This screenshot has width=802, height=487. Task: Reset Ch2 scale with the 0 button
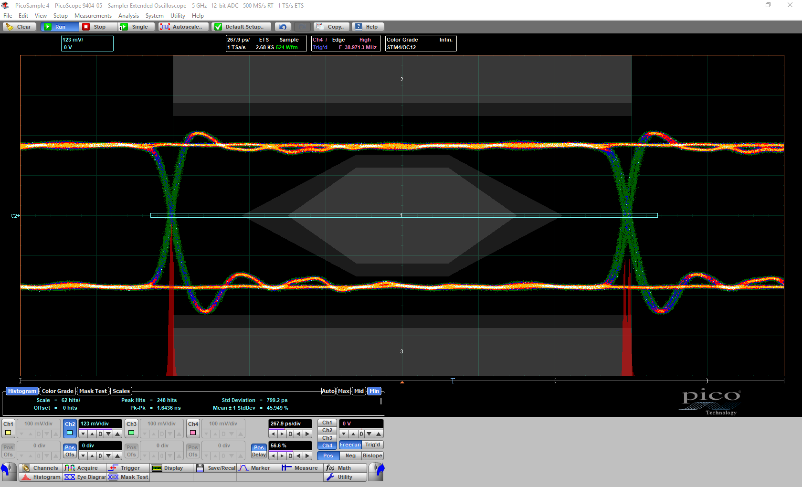tap(100, 434)
